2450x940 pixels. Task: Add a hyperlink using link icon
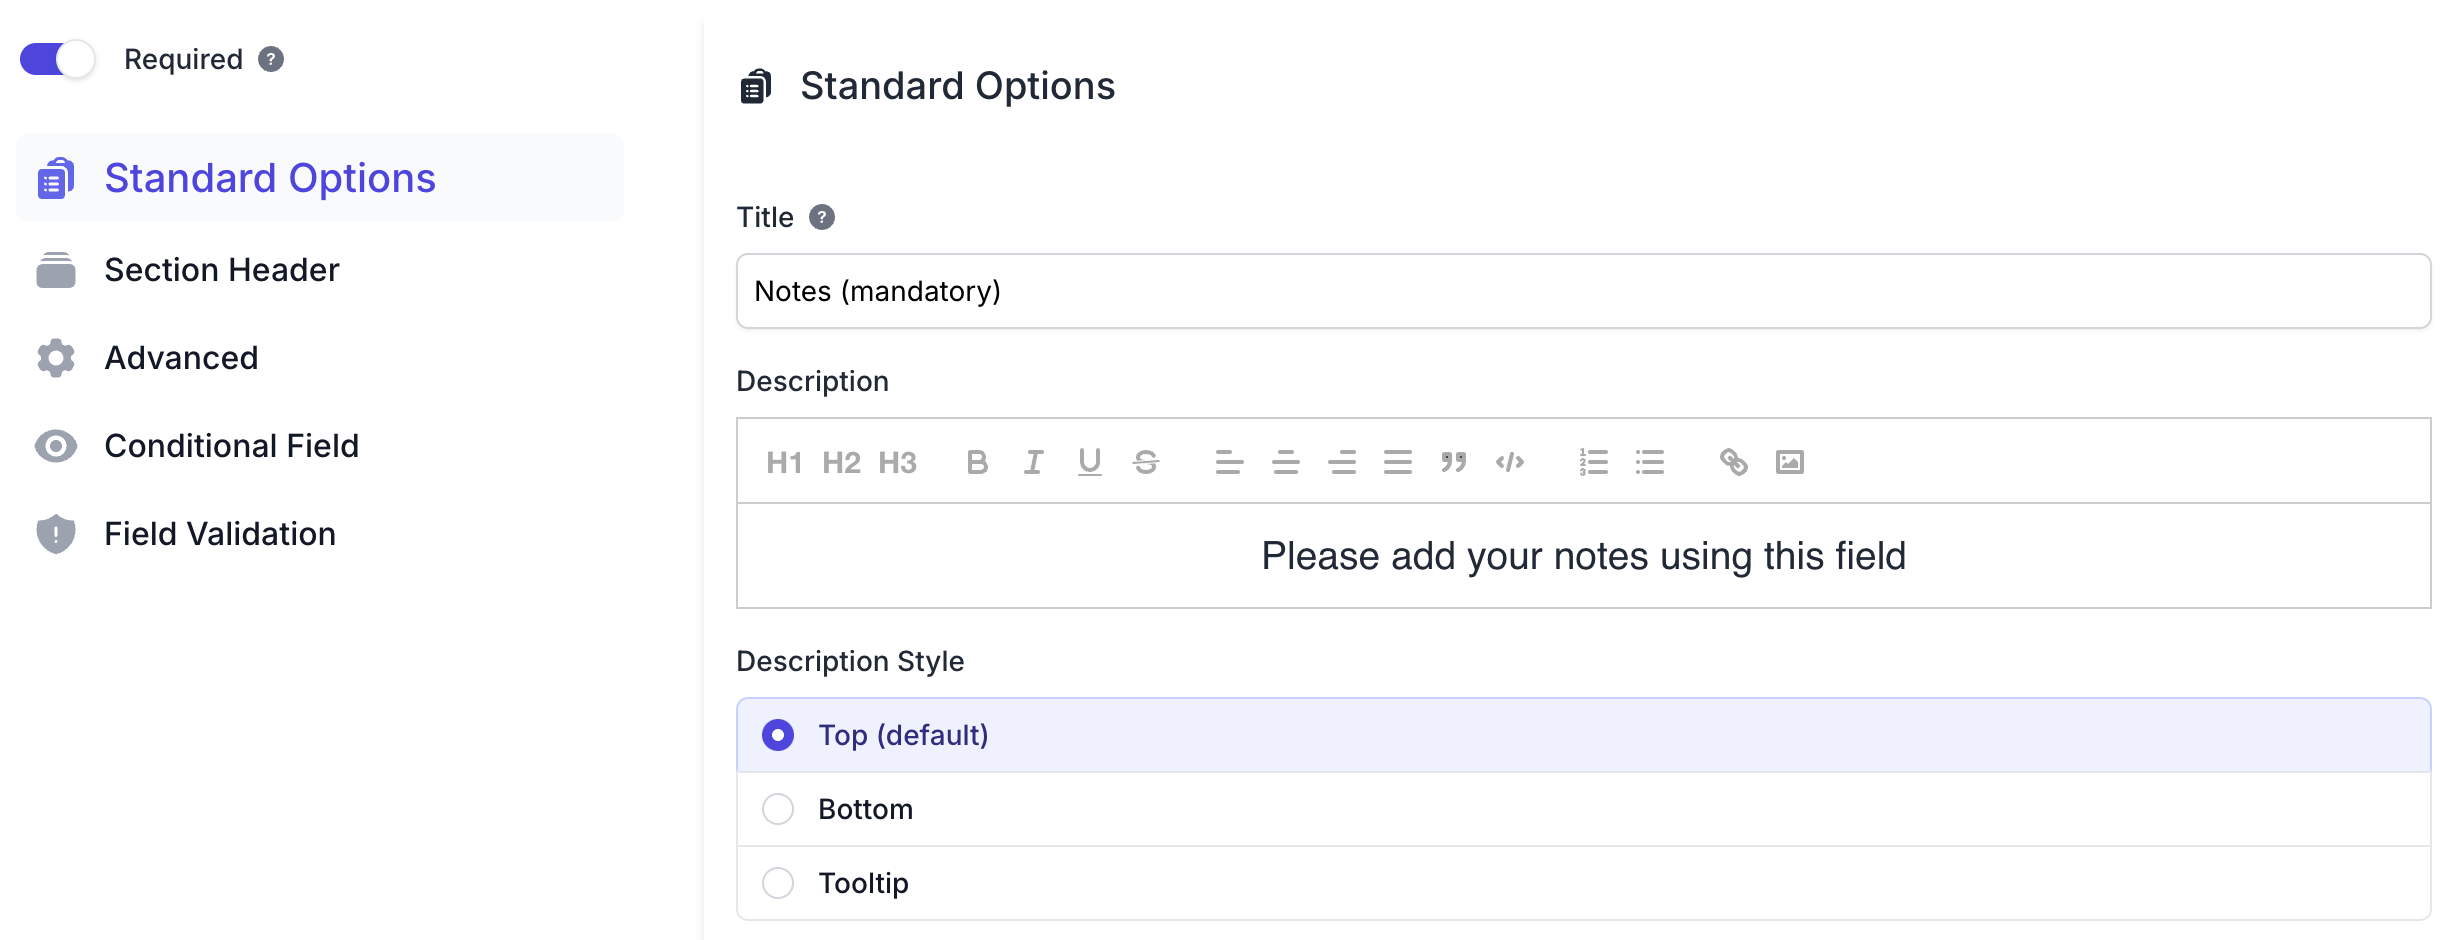[1733, 462]
